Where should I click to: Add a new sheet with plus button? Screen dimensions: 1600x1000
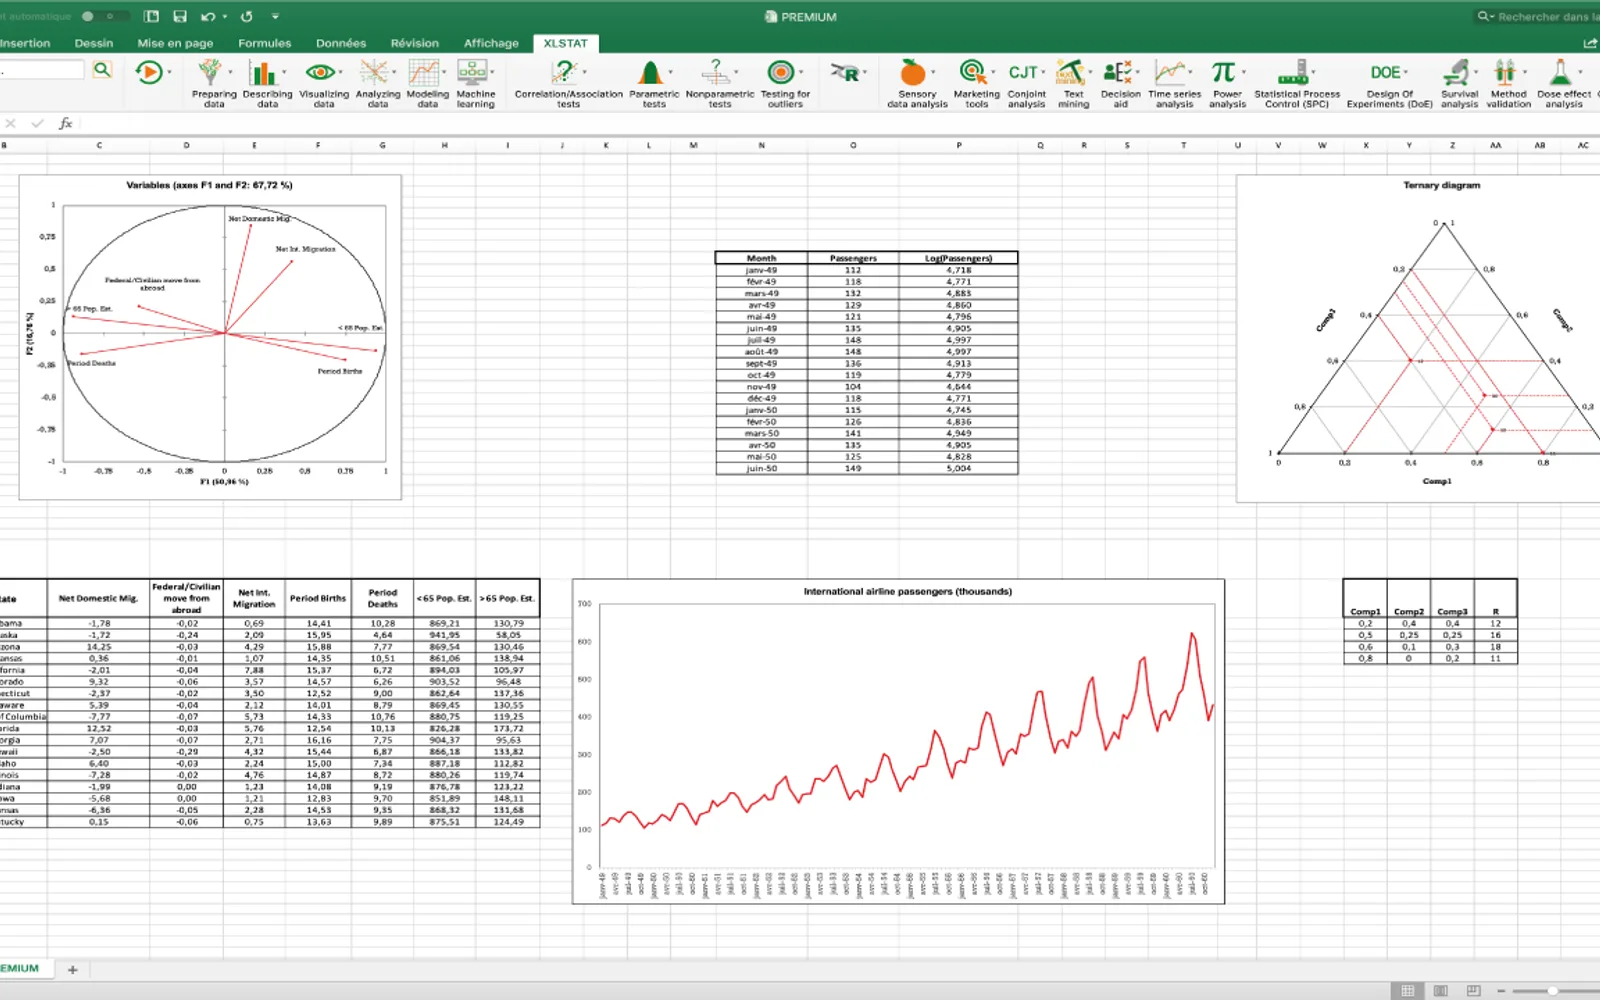(72, 969)
